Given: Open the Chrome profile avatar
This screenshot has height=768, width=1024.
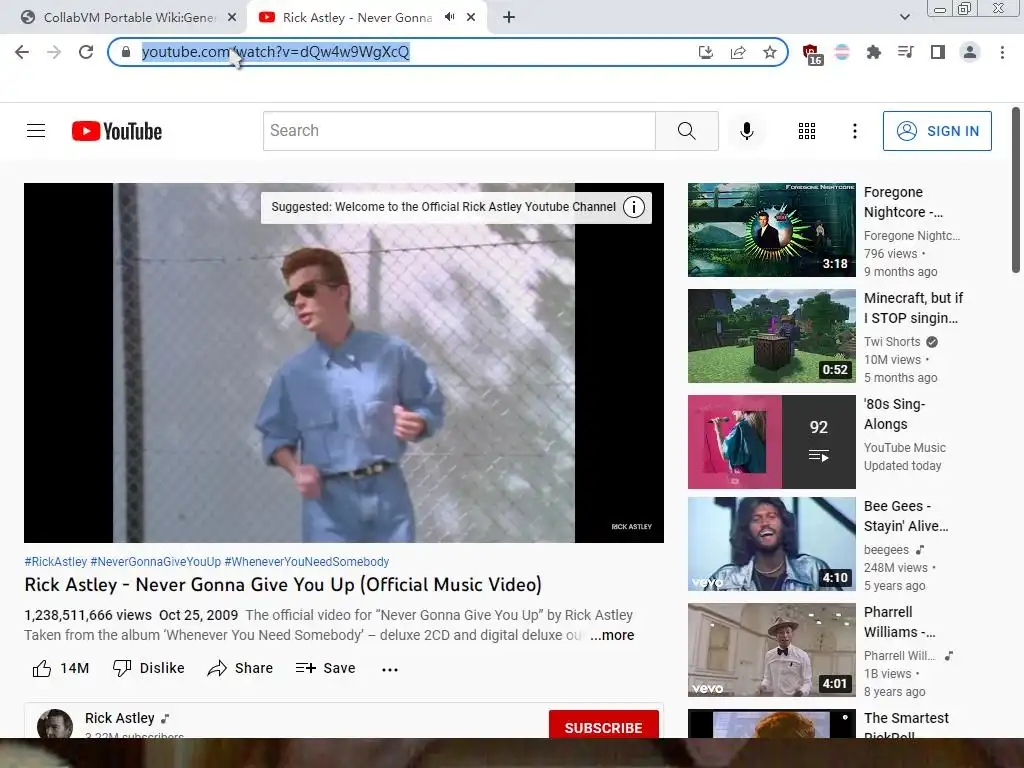Looking at the screenshot, I should point(970,52).
